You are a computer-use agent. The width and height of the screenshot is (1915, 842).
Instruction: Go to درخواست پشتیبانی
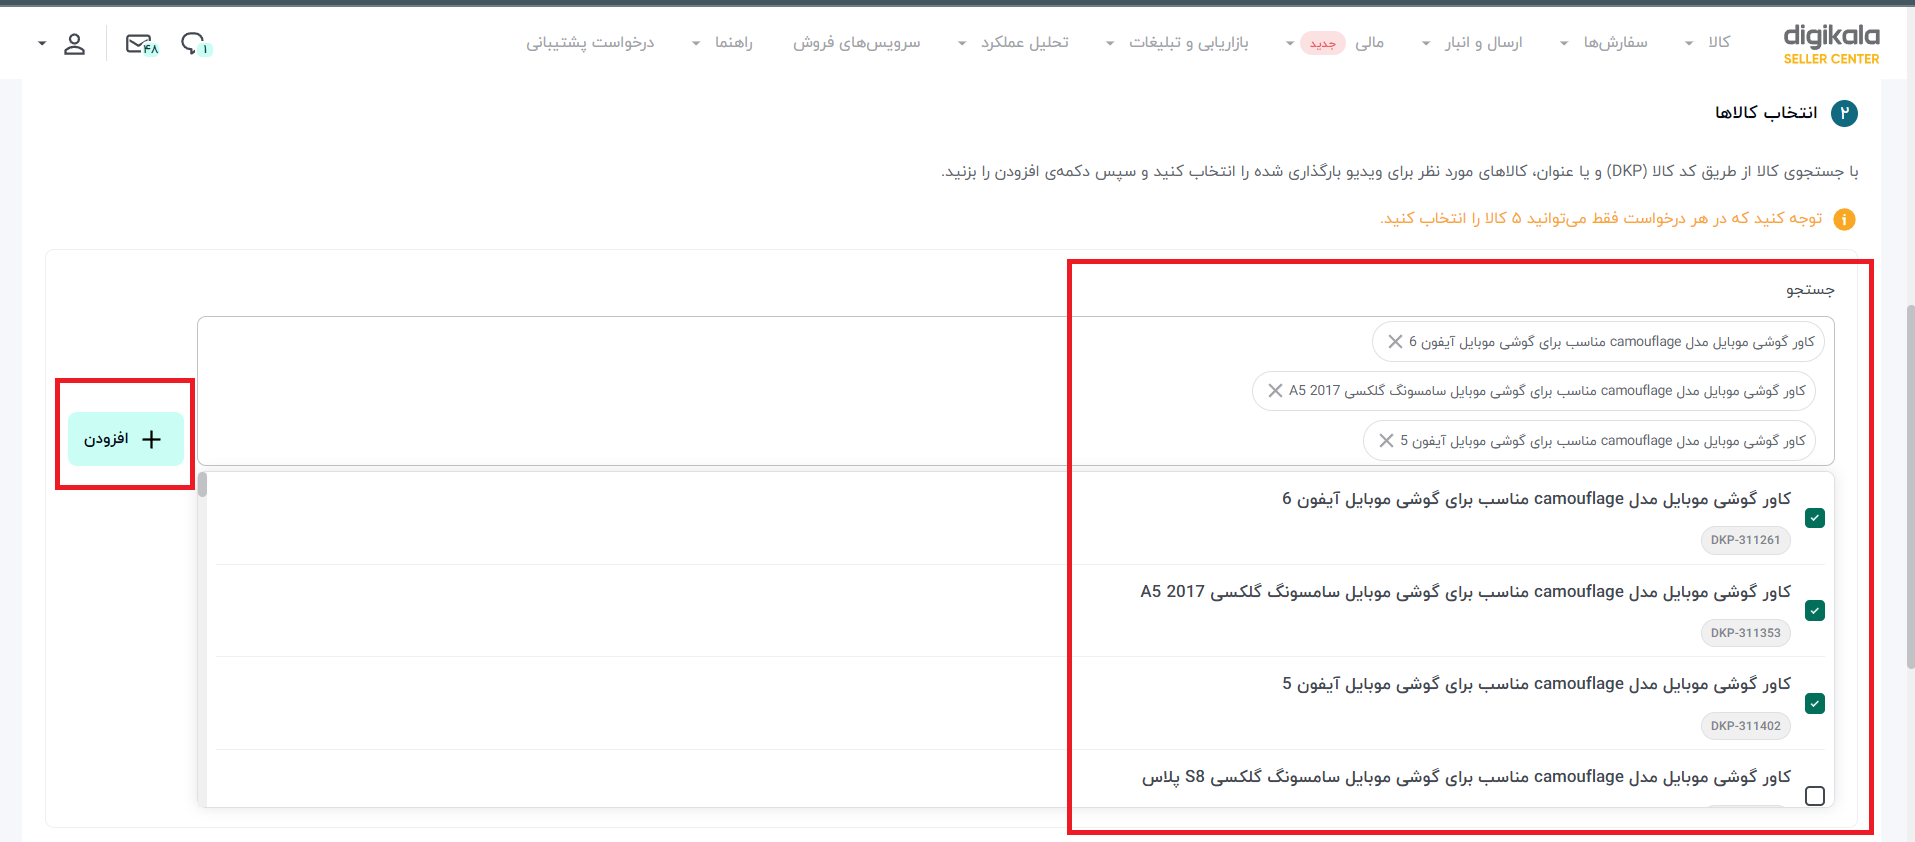point(590,42)
